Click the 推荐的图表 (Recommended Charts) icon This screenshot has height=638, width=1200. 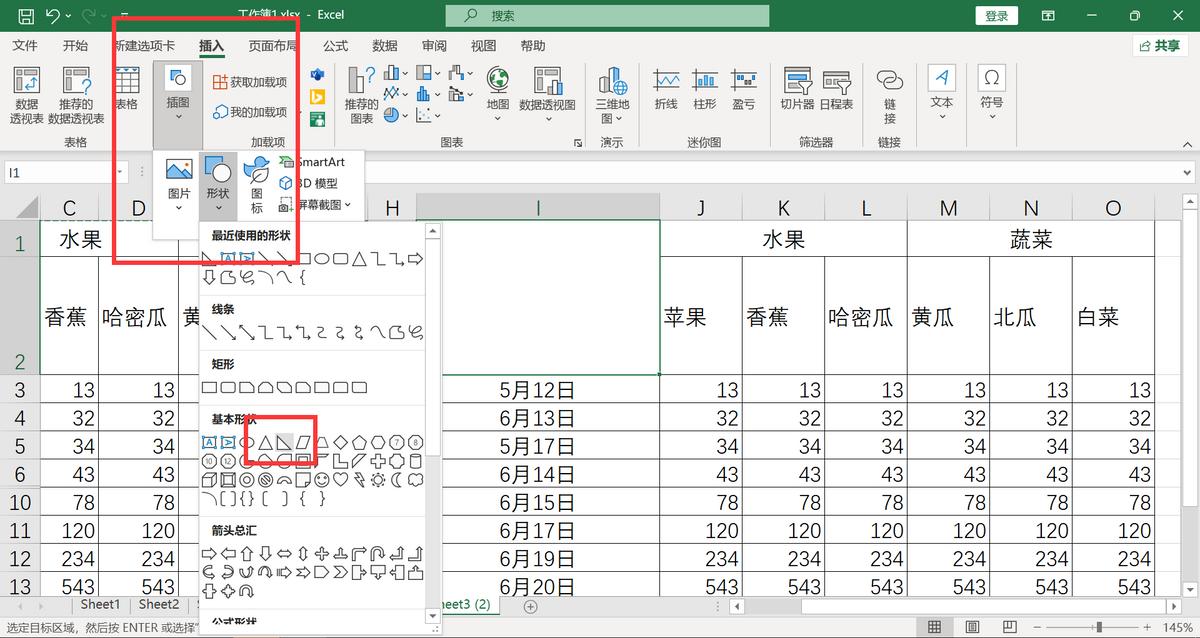coord(360,95)
